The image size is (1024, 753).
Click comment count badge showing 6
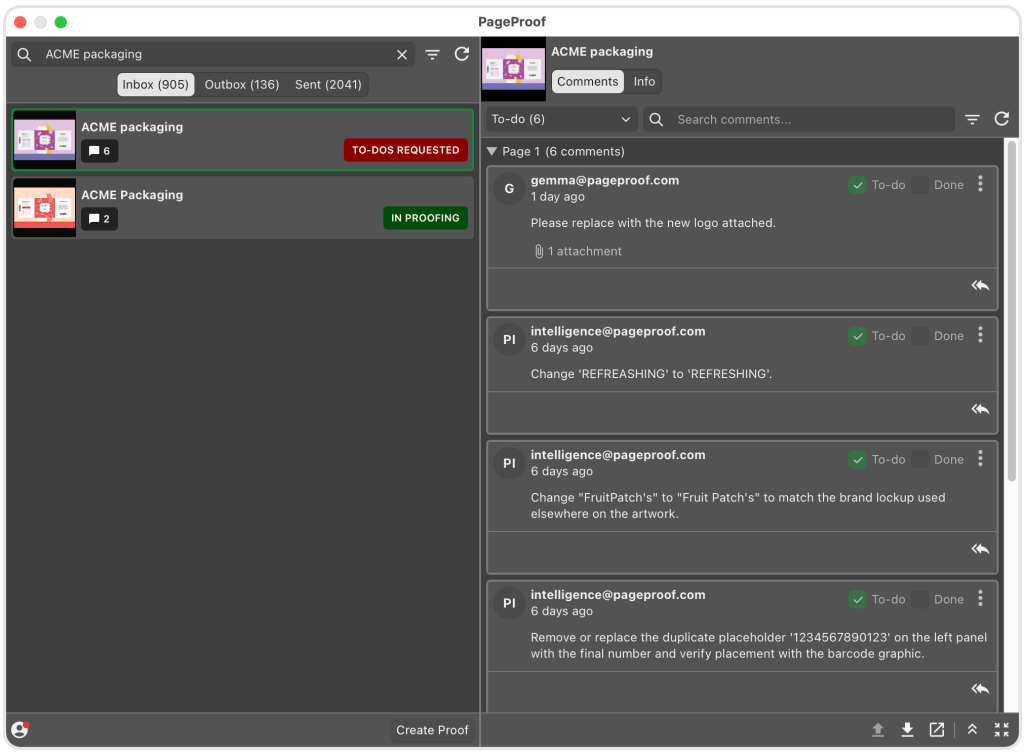click(99, 151)
